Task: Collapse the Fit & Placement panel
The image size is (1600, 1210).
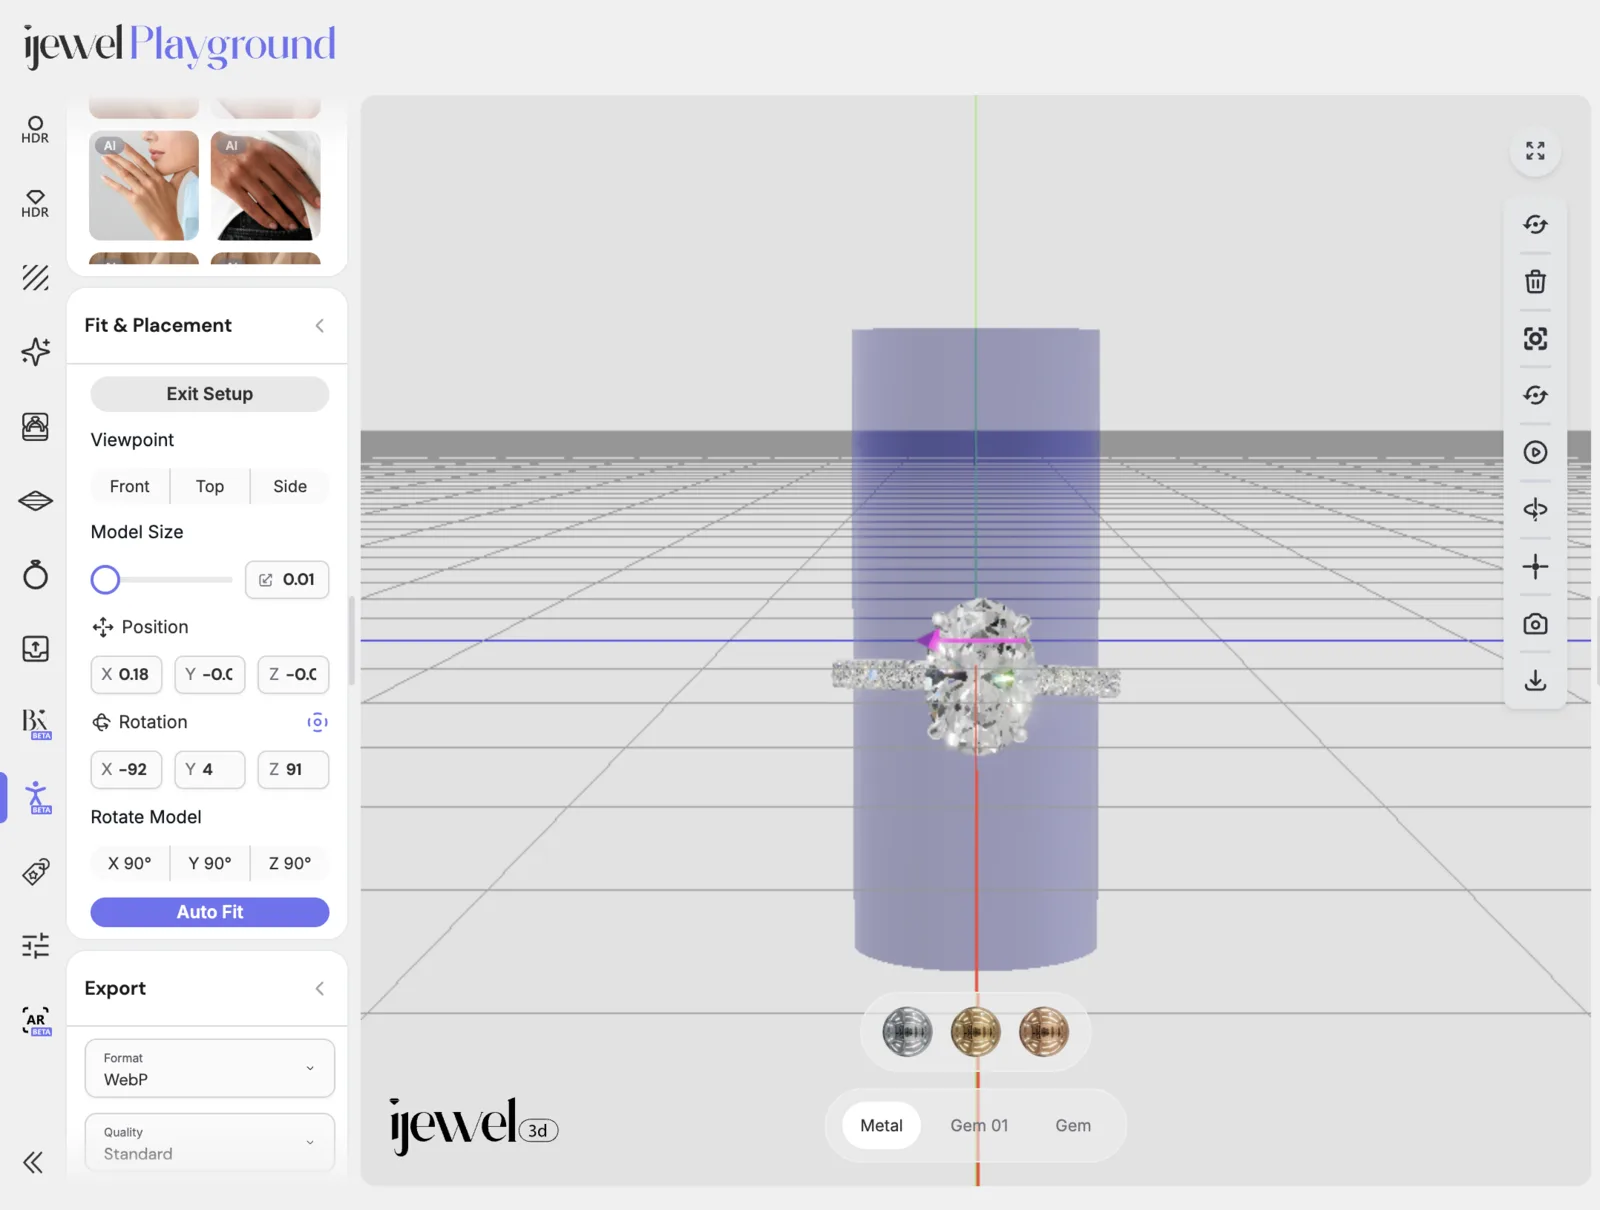Action: pos(320,326)
